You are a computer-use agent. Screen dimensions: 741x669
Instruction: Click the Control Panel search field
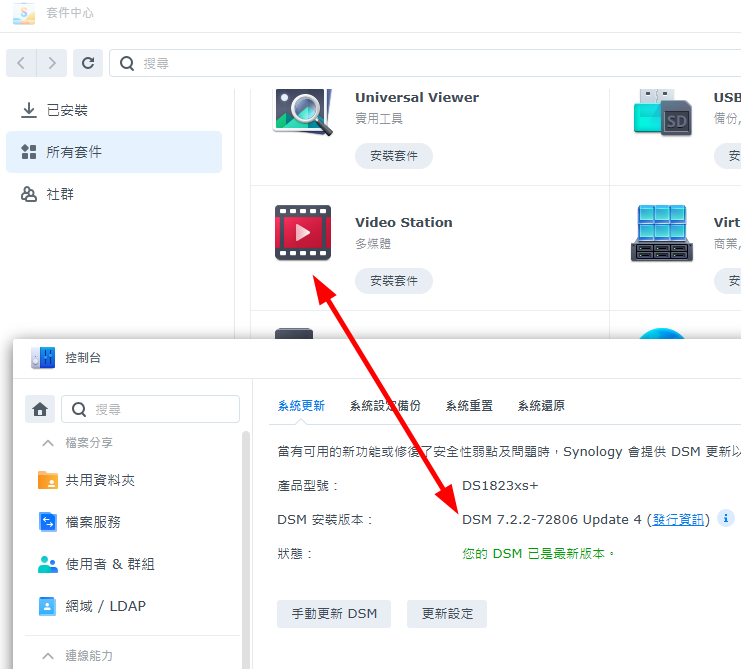tap(150, 409)
